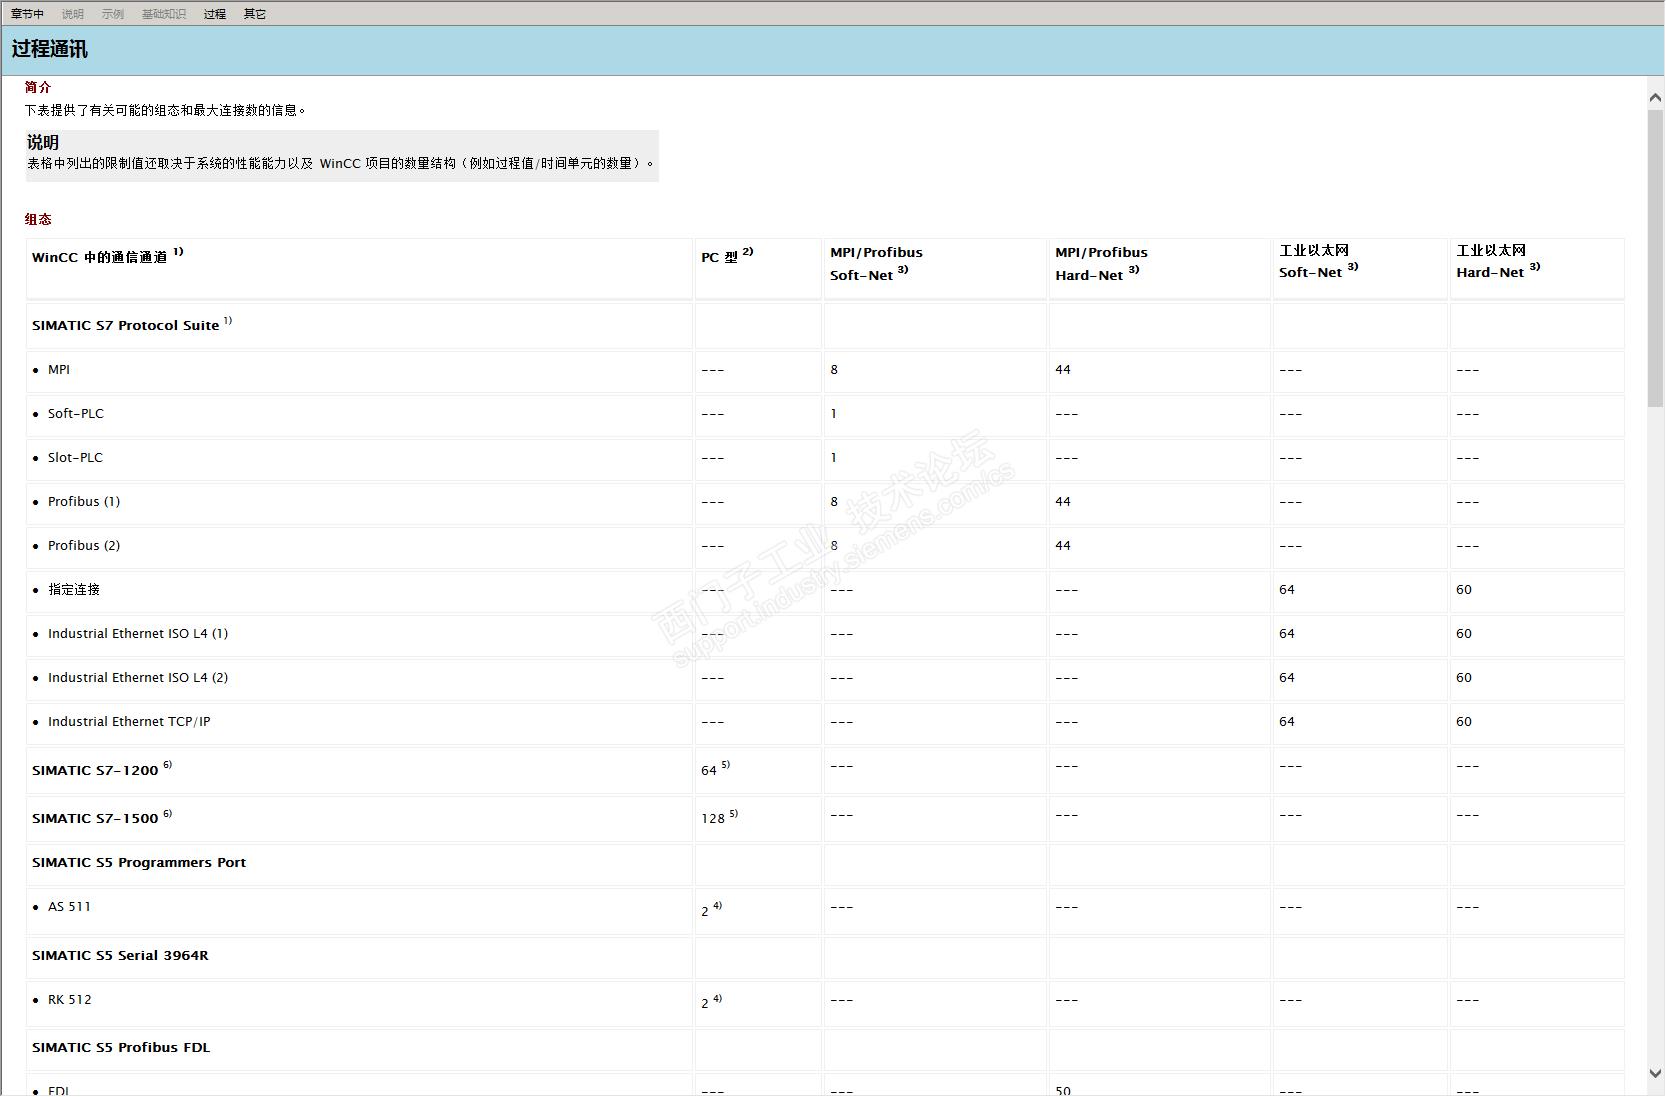
Task: Click the value 2 in the AS 511 row
Action: point(705,911)
